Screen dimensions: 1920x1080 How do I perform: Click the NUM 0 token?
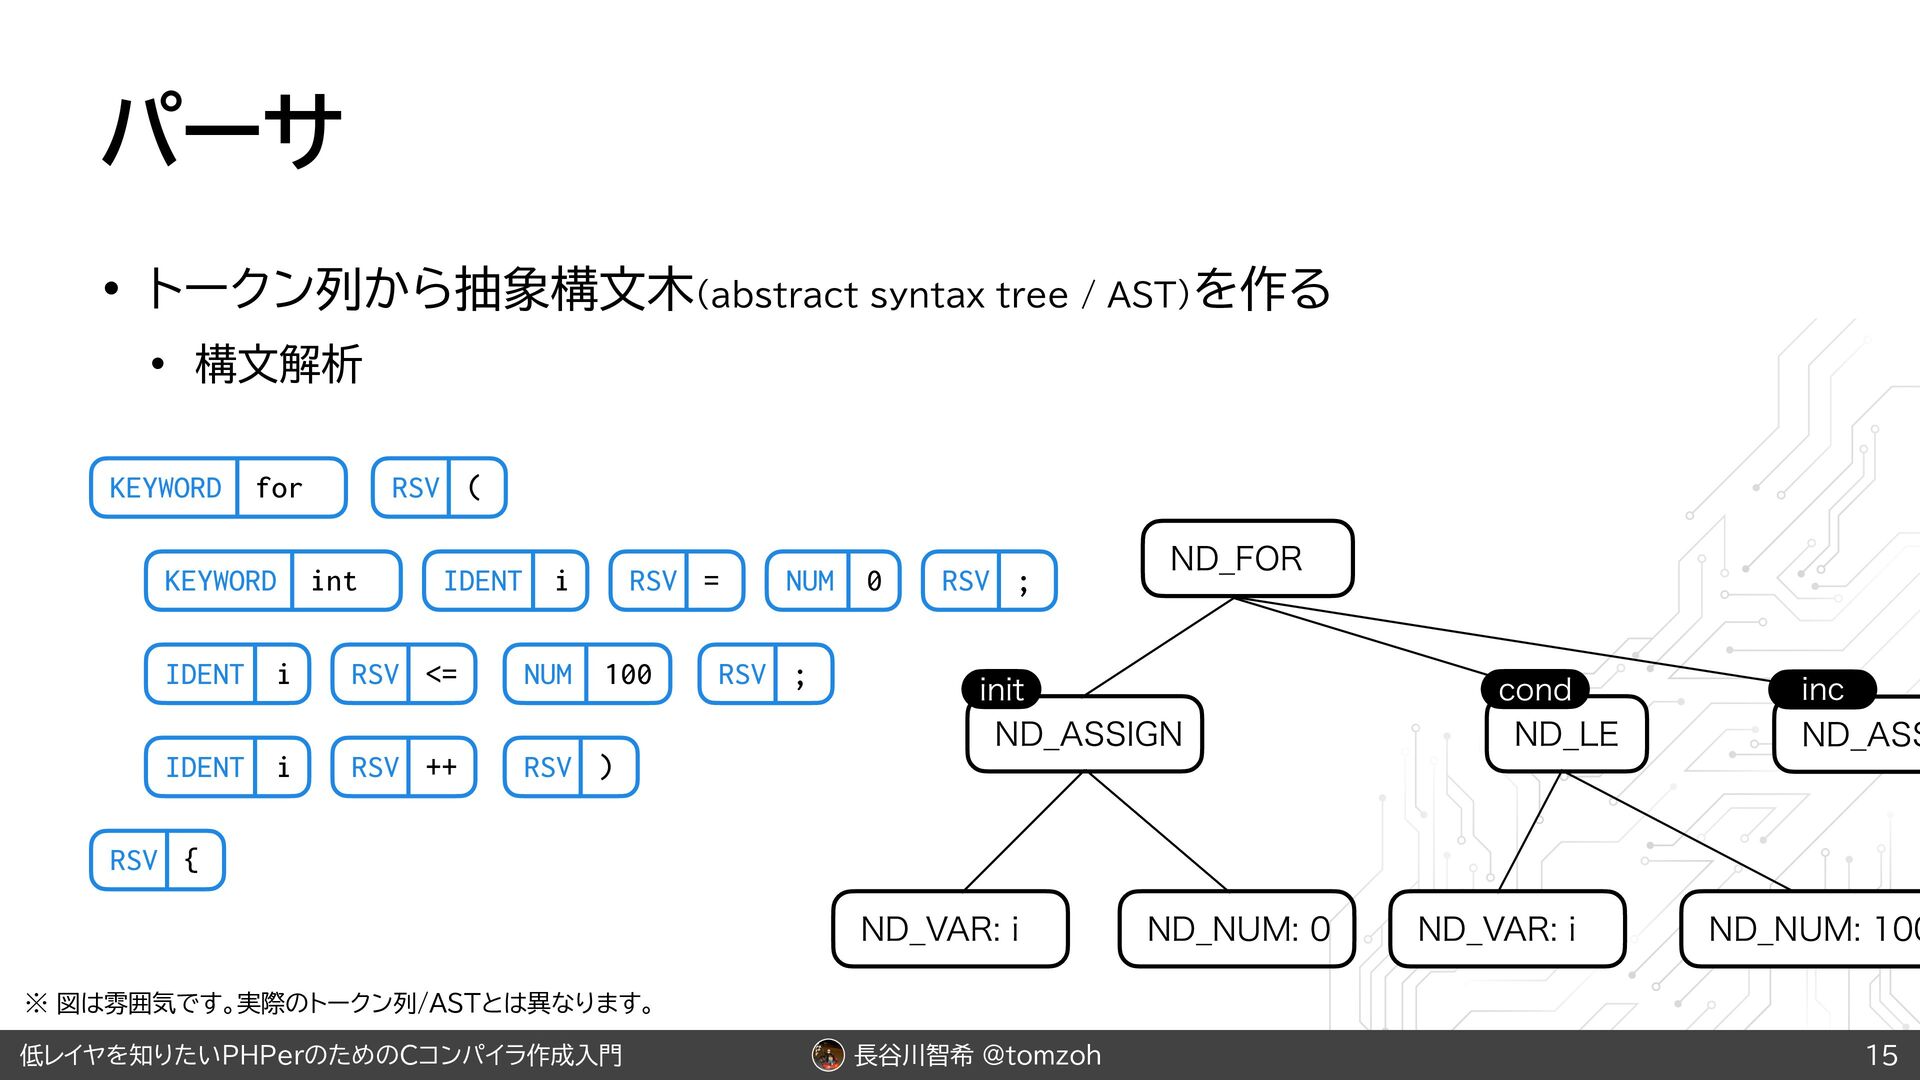click(833, 581)
